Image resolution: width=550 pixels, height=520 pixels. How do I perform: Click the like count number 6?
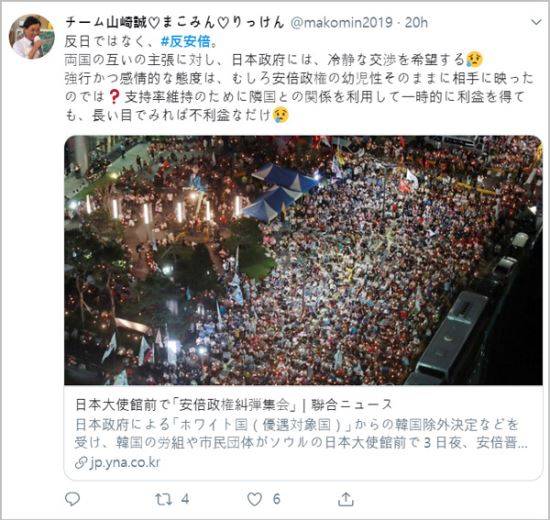point(277,499)
